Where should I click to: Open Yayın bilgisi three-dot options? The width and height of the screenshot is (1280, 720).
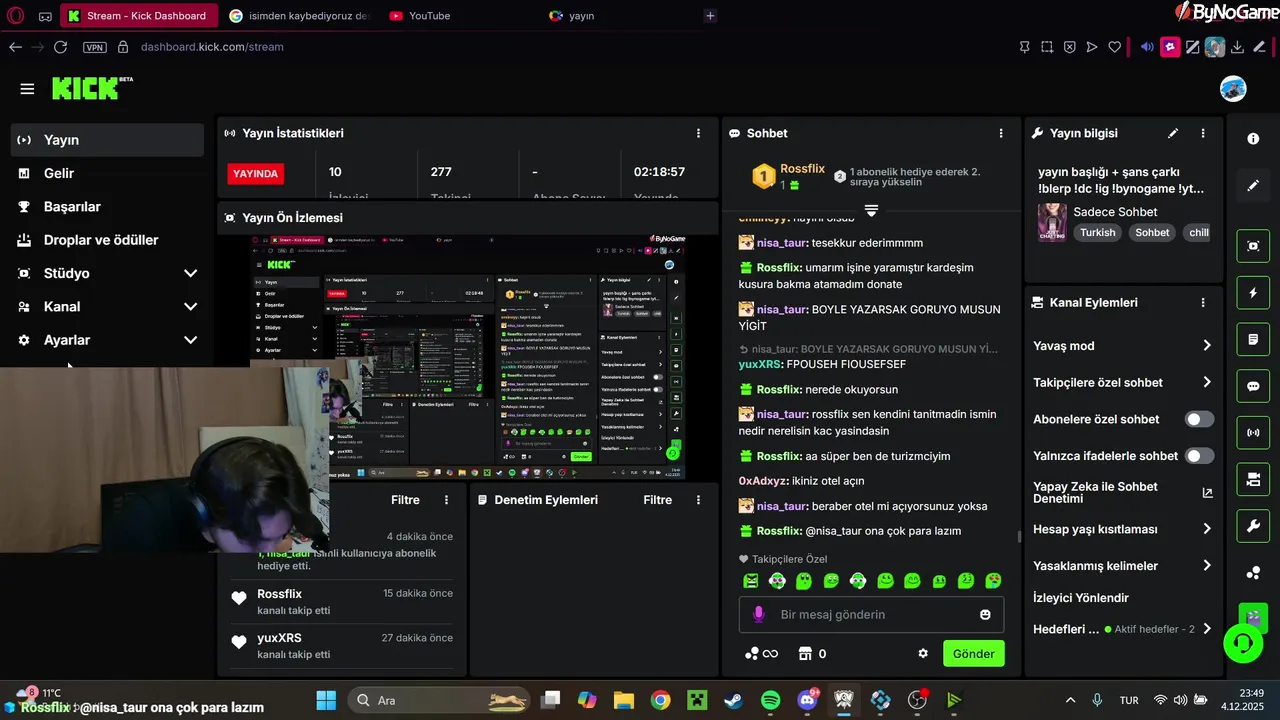click(1203, 133)
